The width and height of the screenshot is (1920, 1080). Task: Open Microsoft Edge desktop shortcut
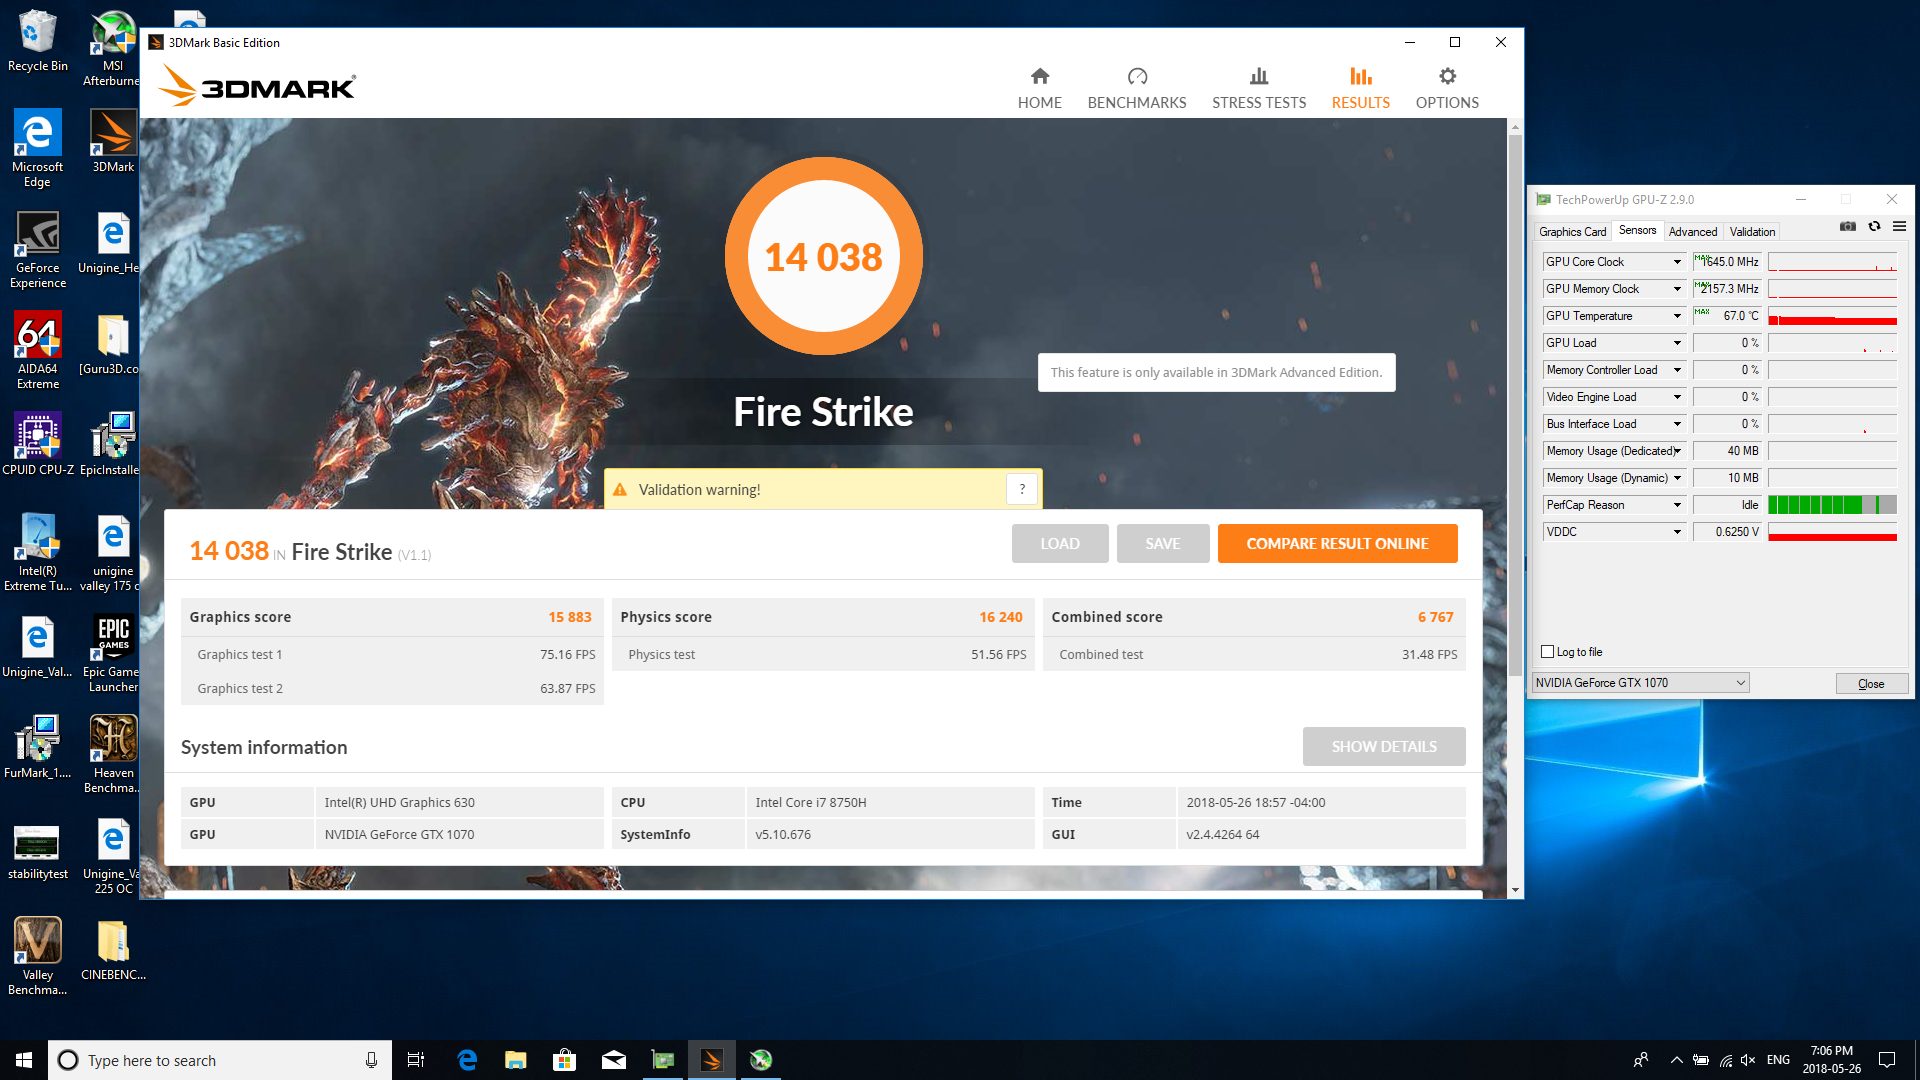37,148
